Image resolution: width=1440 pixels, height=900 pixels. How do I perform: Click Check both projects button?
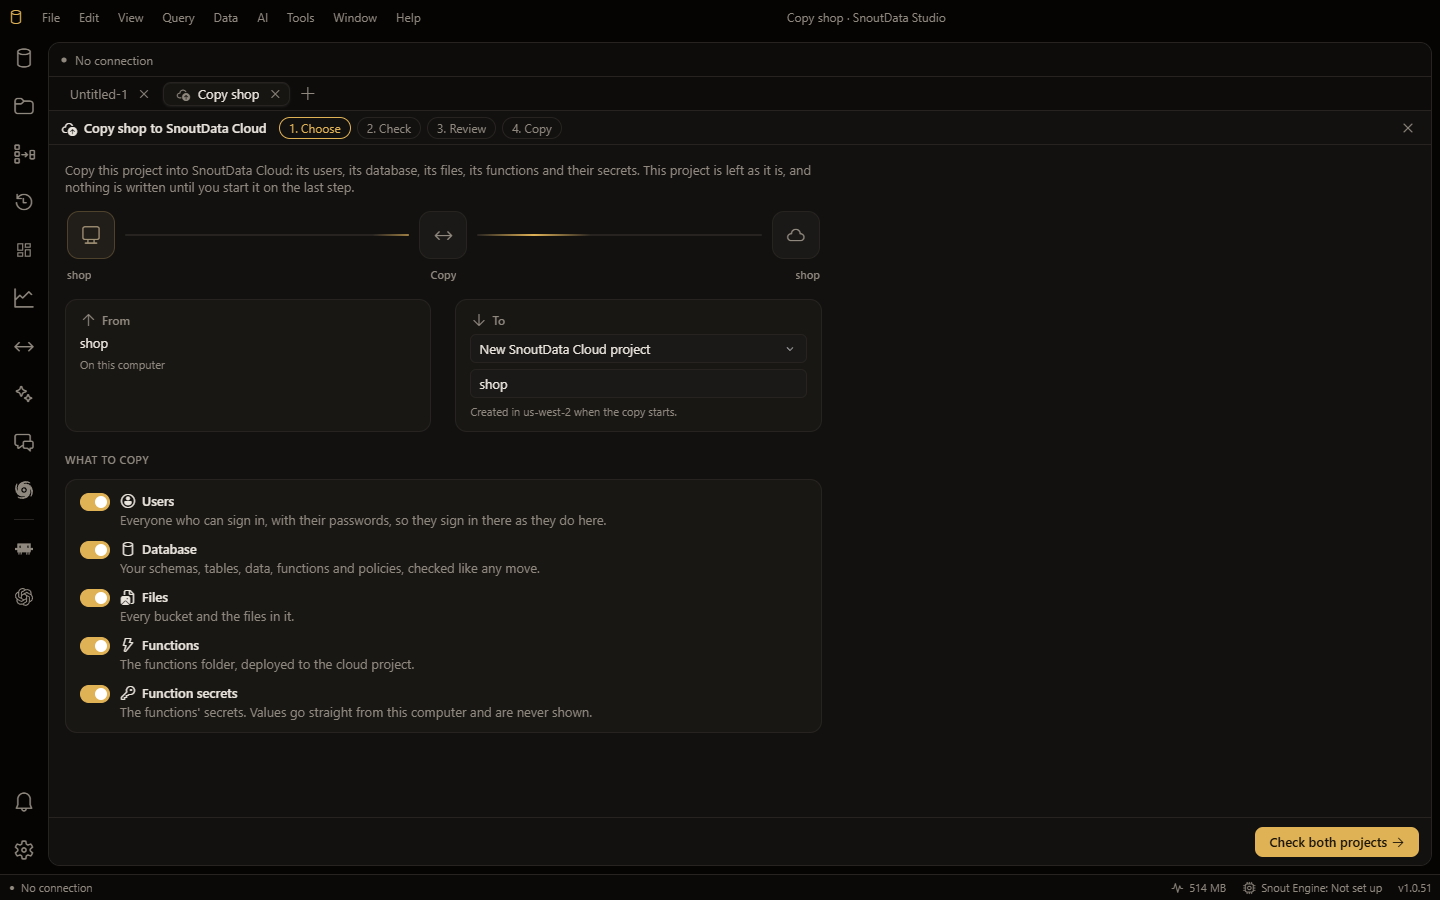click(1336, 842)
